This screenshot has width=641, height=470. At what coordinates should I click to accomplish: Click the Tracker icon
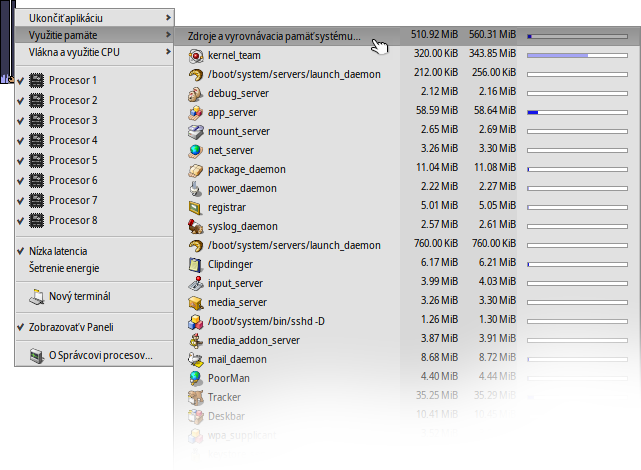tap(196, 398)
